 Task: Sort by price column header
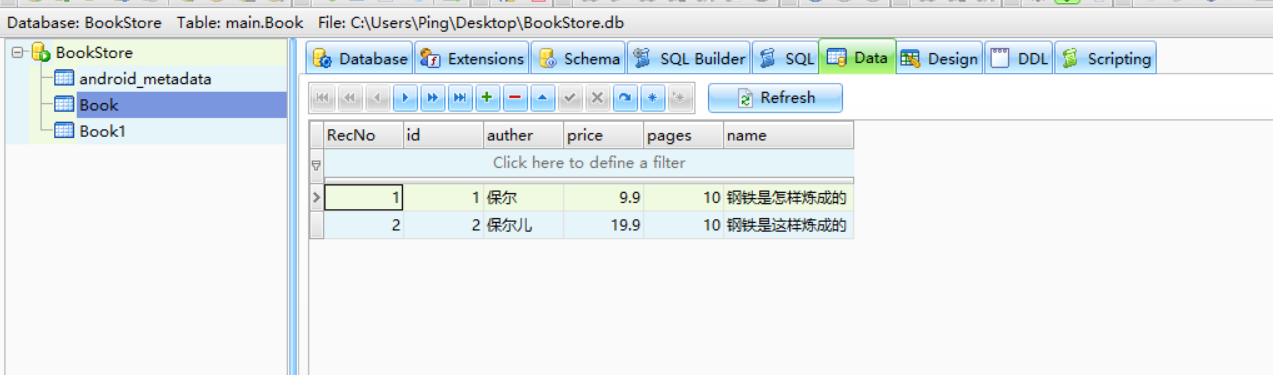[x=604, y=135]
